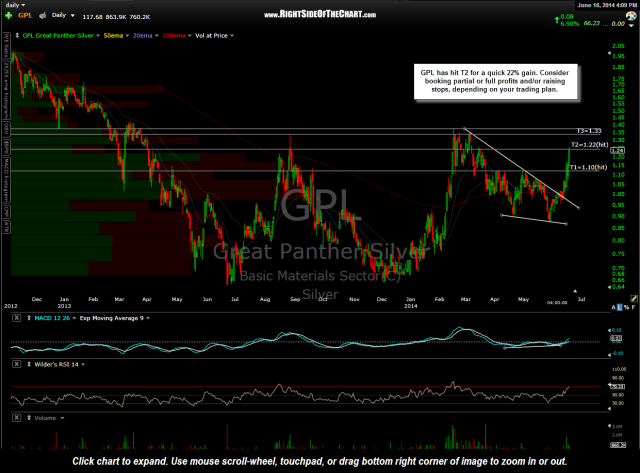Click the time axis arrow above Jul

(575, 291)
